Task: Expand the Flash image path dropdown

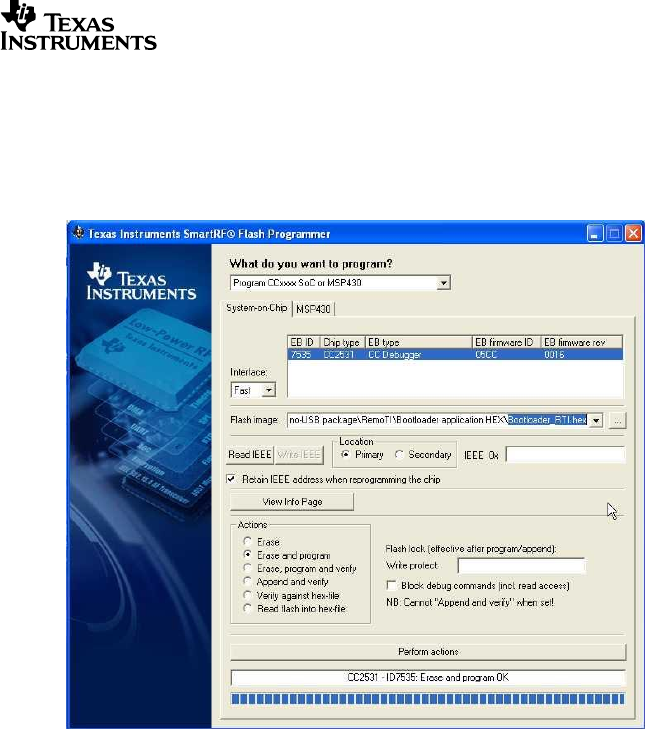Action: [596, 420]
